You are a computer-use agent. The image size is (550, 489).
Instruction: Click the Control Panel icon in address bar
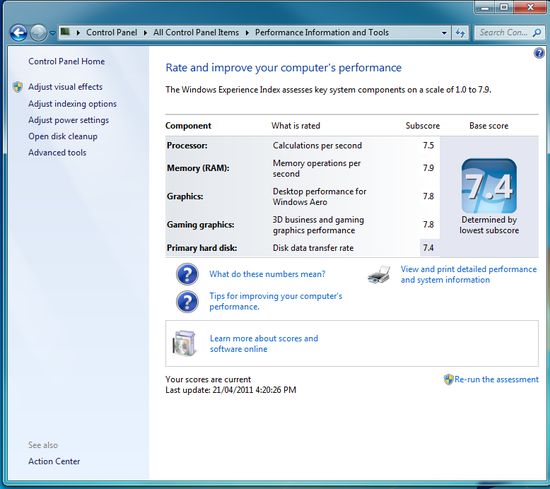(x=65, y=32)
